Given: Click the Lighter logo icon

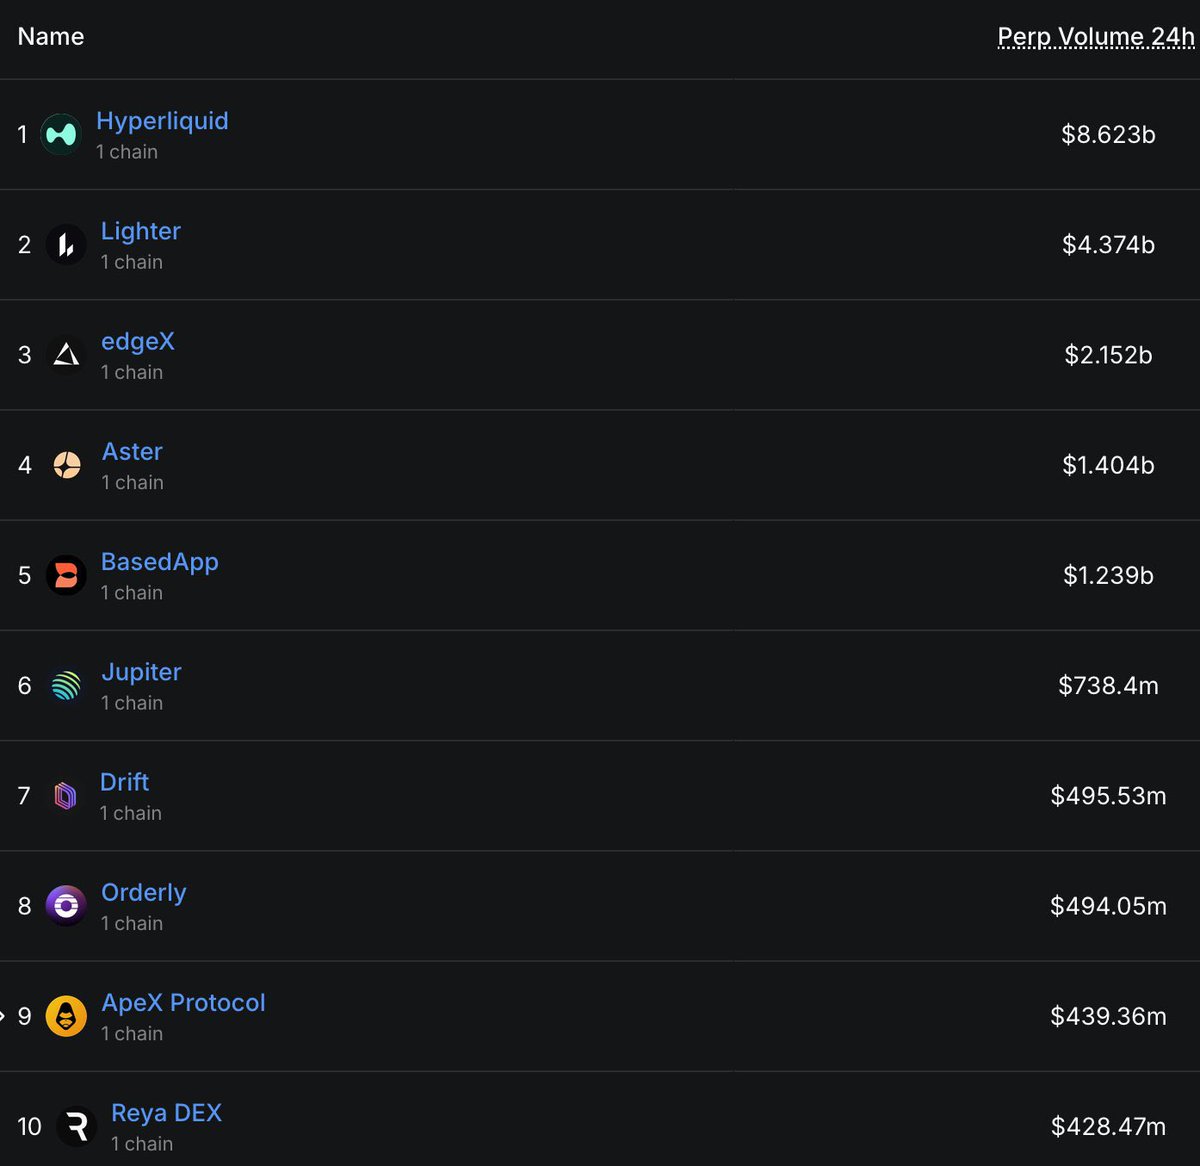Looking at the screenshot, I should [66, 244].
